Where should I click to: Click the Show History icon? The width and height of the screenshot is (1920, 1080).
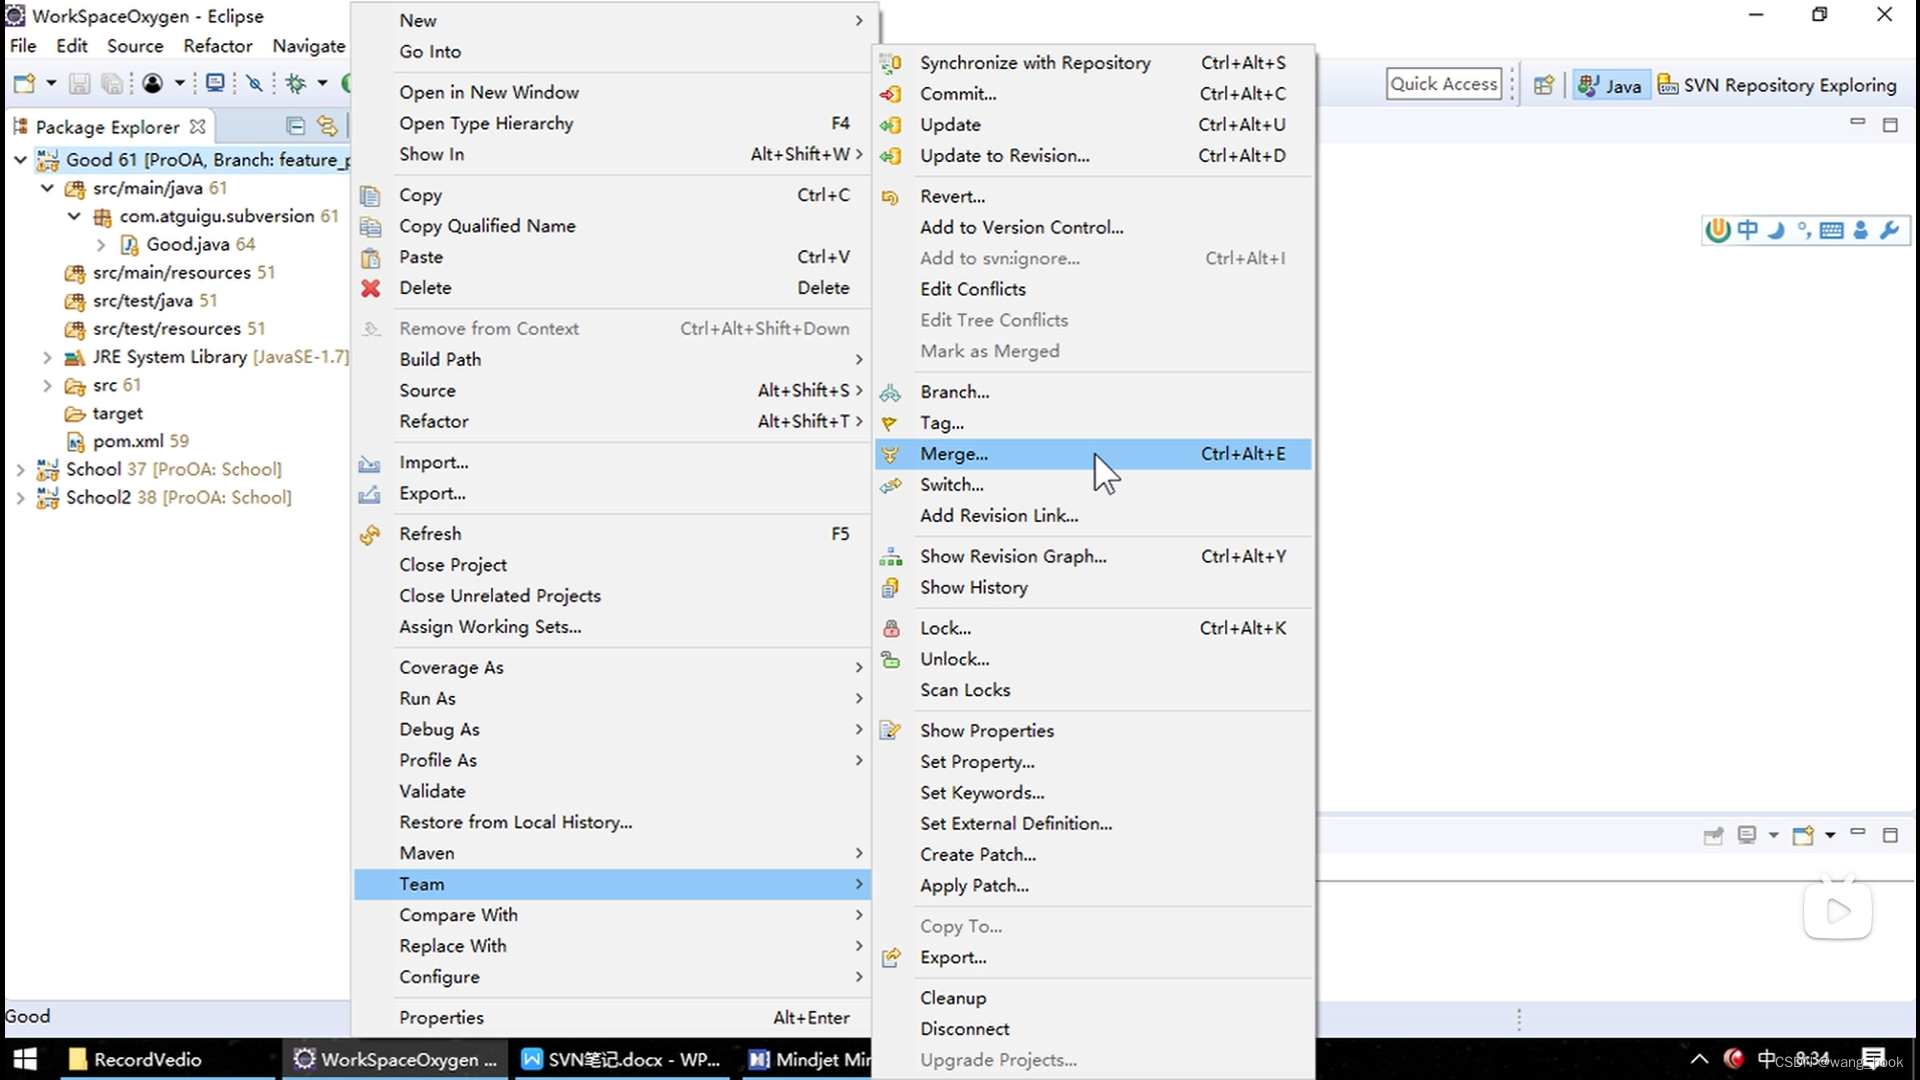point(890,588)
